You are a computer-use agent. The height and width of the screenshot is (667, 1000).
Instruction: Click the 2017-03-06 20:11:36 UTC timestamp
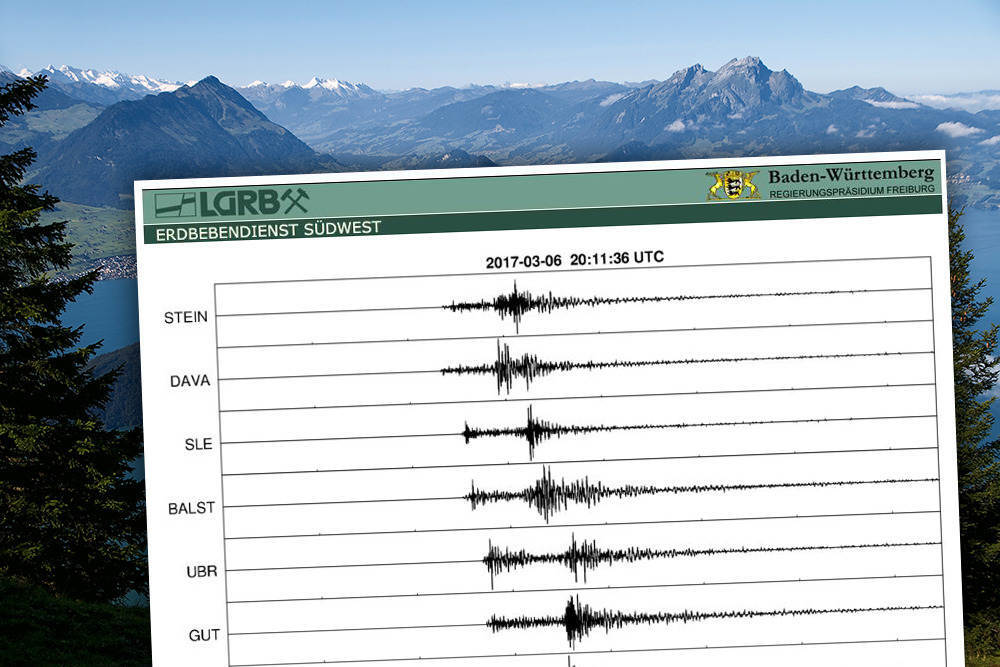click(x=574, y=259)
